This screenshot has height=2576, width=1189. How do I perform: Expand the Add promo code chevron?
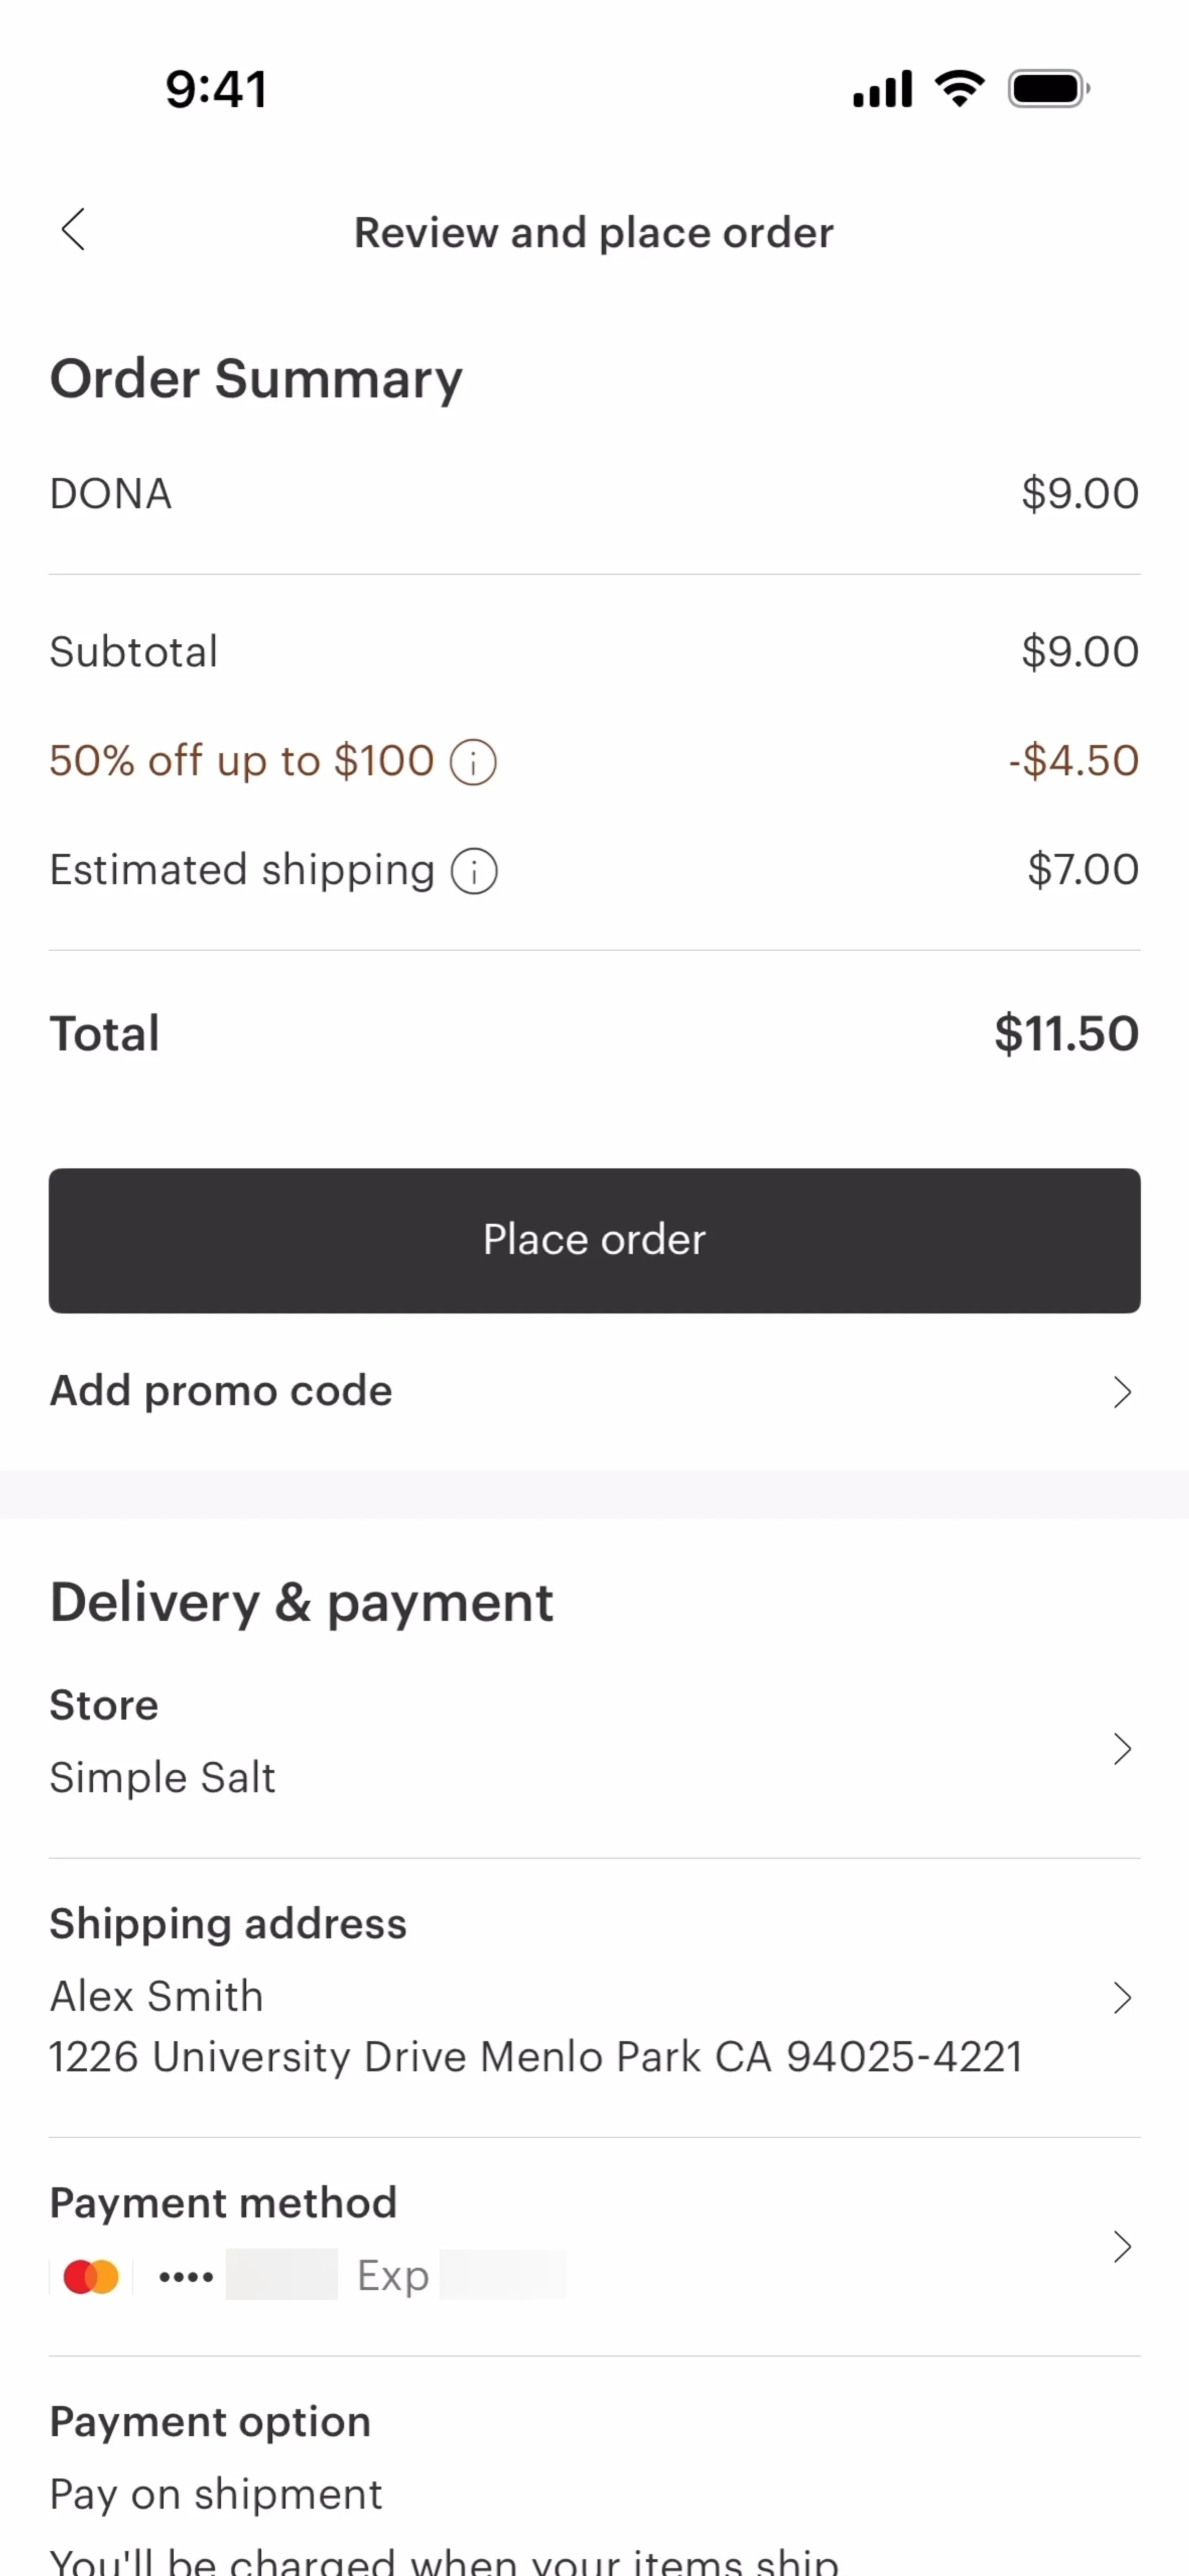coord(1122,1392)
